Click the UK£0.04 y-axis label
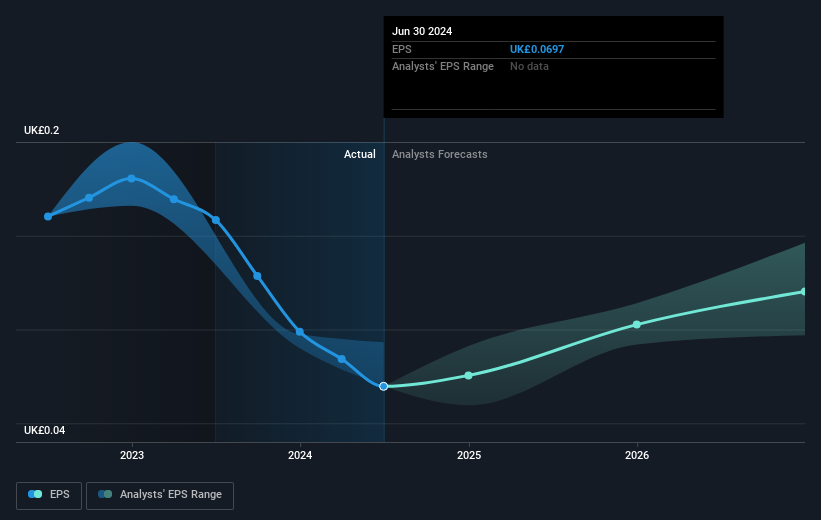The height and width of the screenshot is (520, 821). click(x=45, y=430)
